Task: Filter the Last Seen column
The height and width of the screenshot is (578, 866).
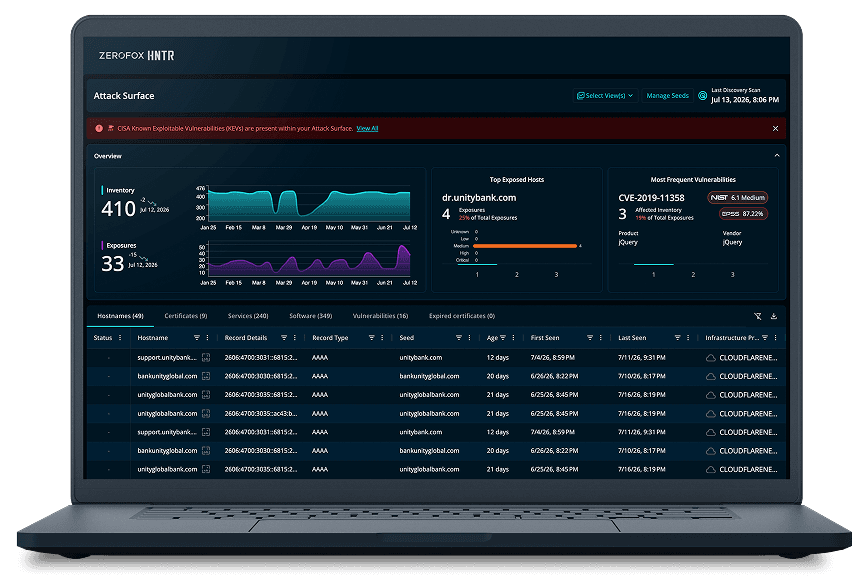Action: tap(678, 337)
